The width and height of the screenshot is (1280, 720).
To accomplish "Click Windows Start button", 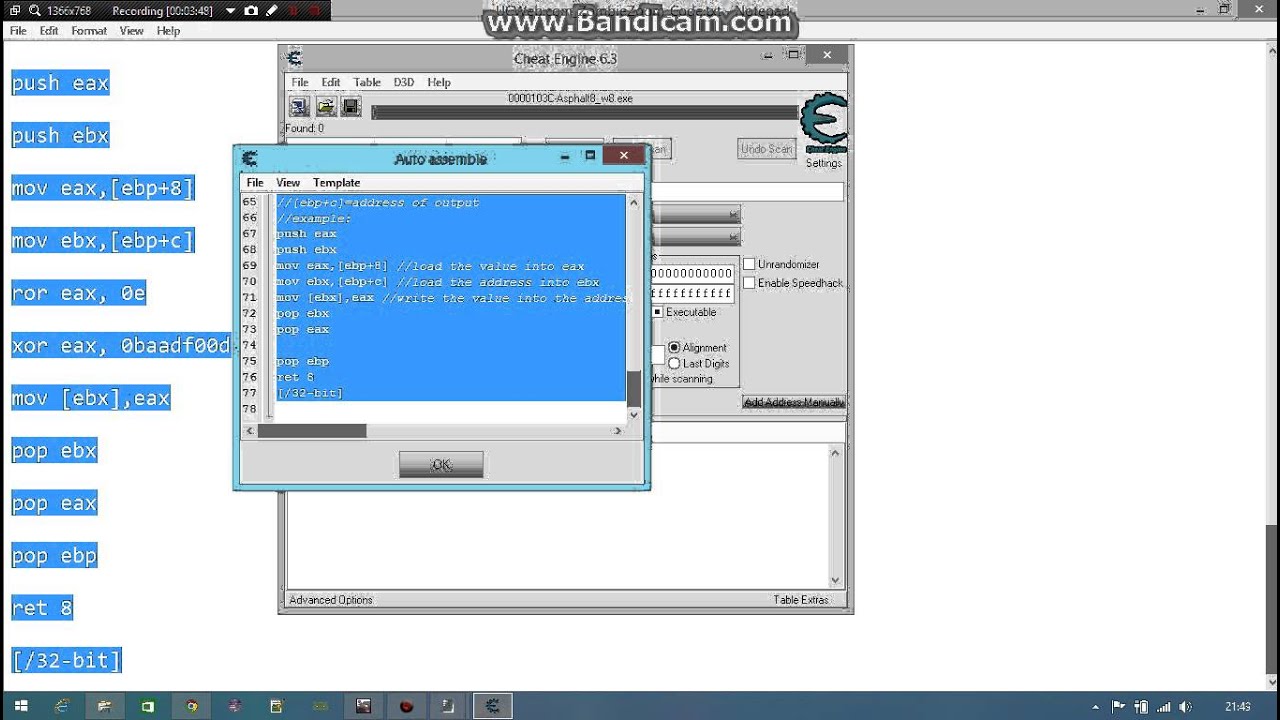I will tap(20, 706).
